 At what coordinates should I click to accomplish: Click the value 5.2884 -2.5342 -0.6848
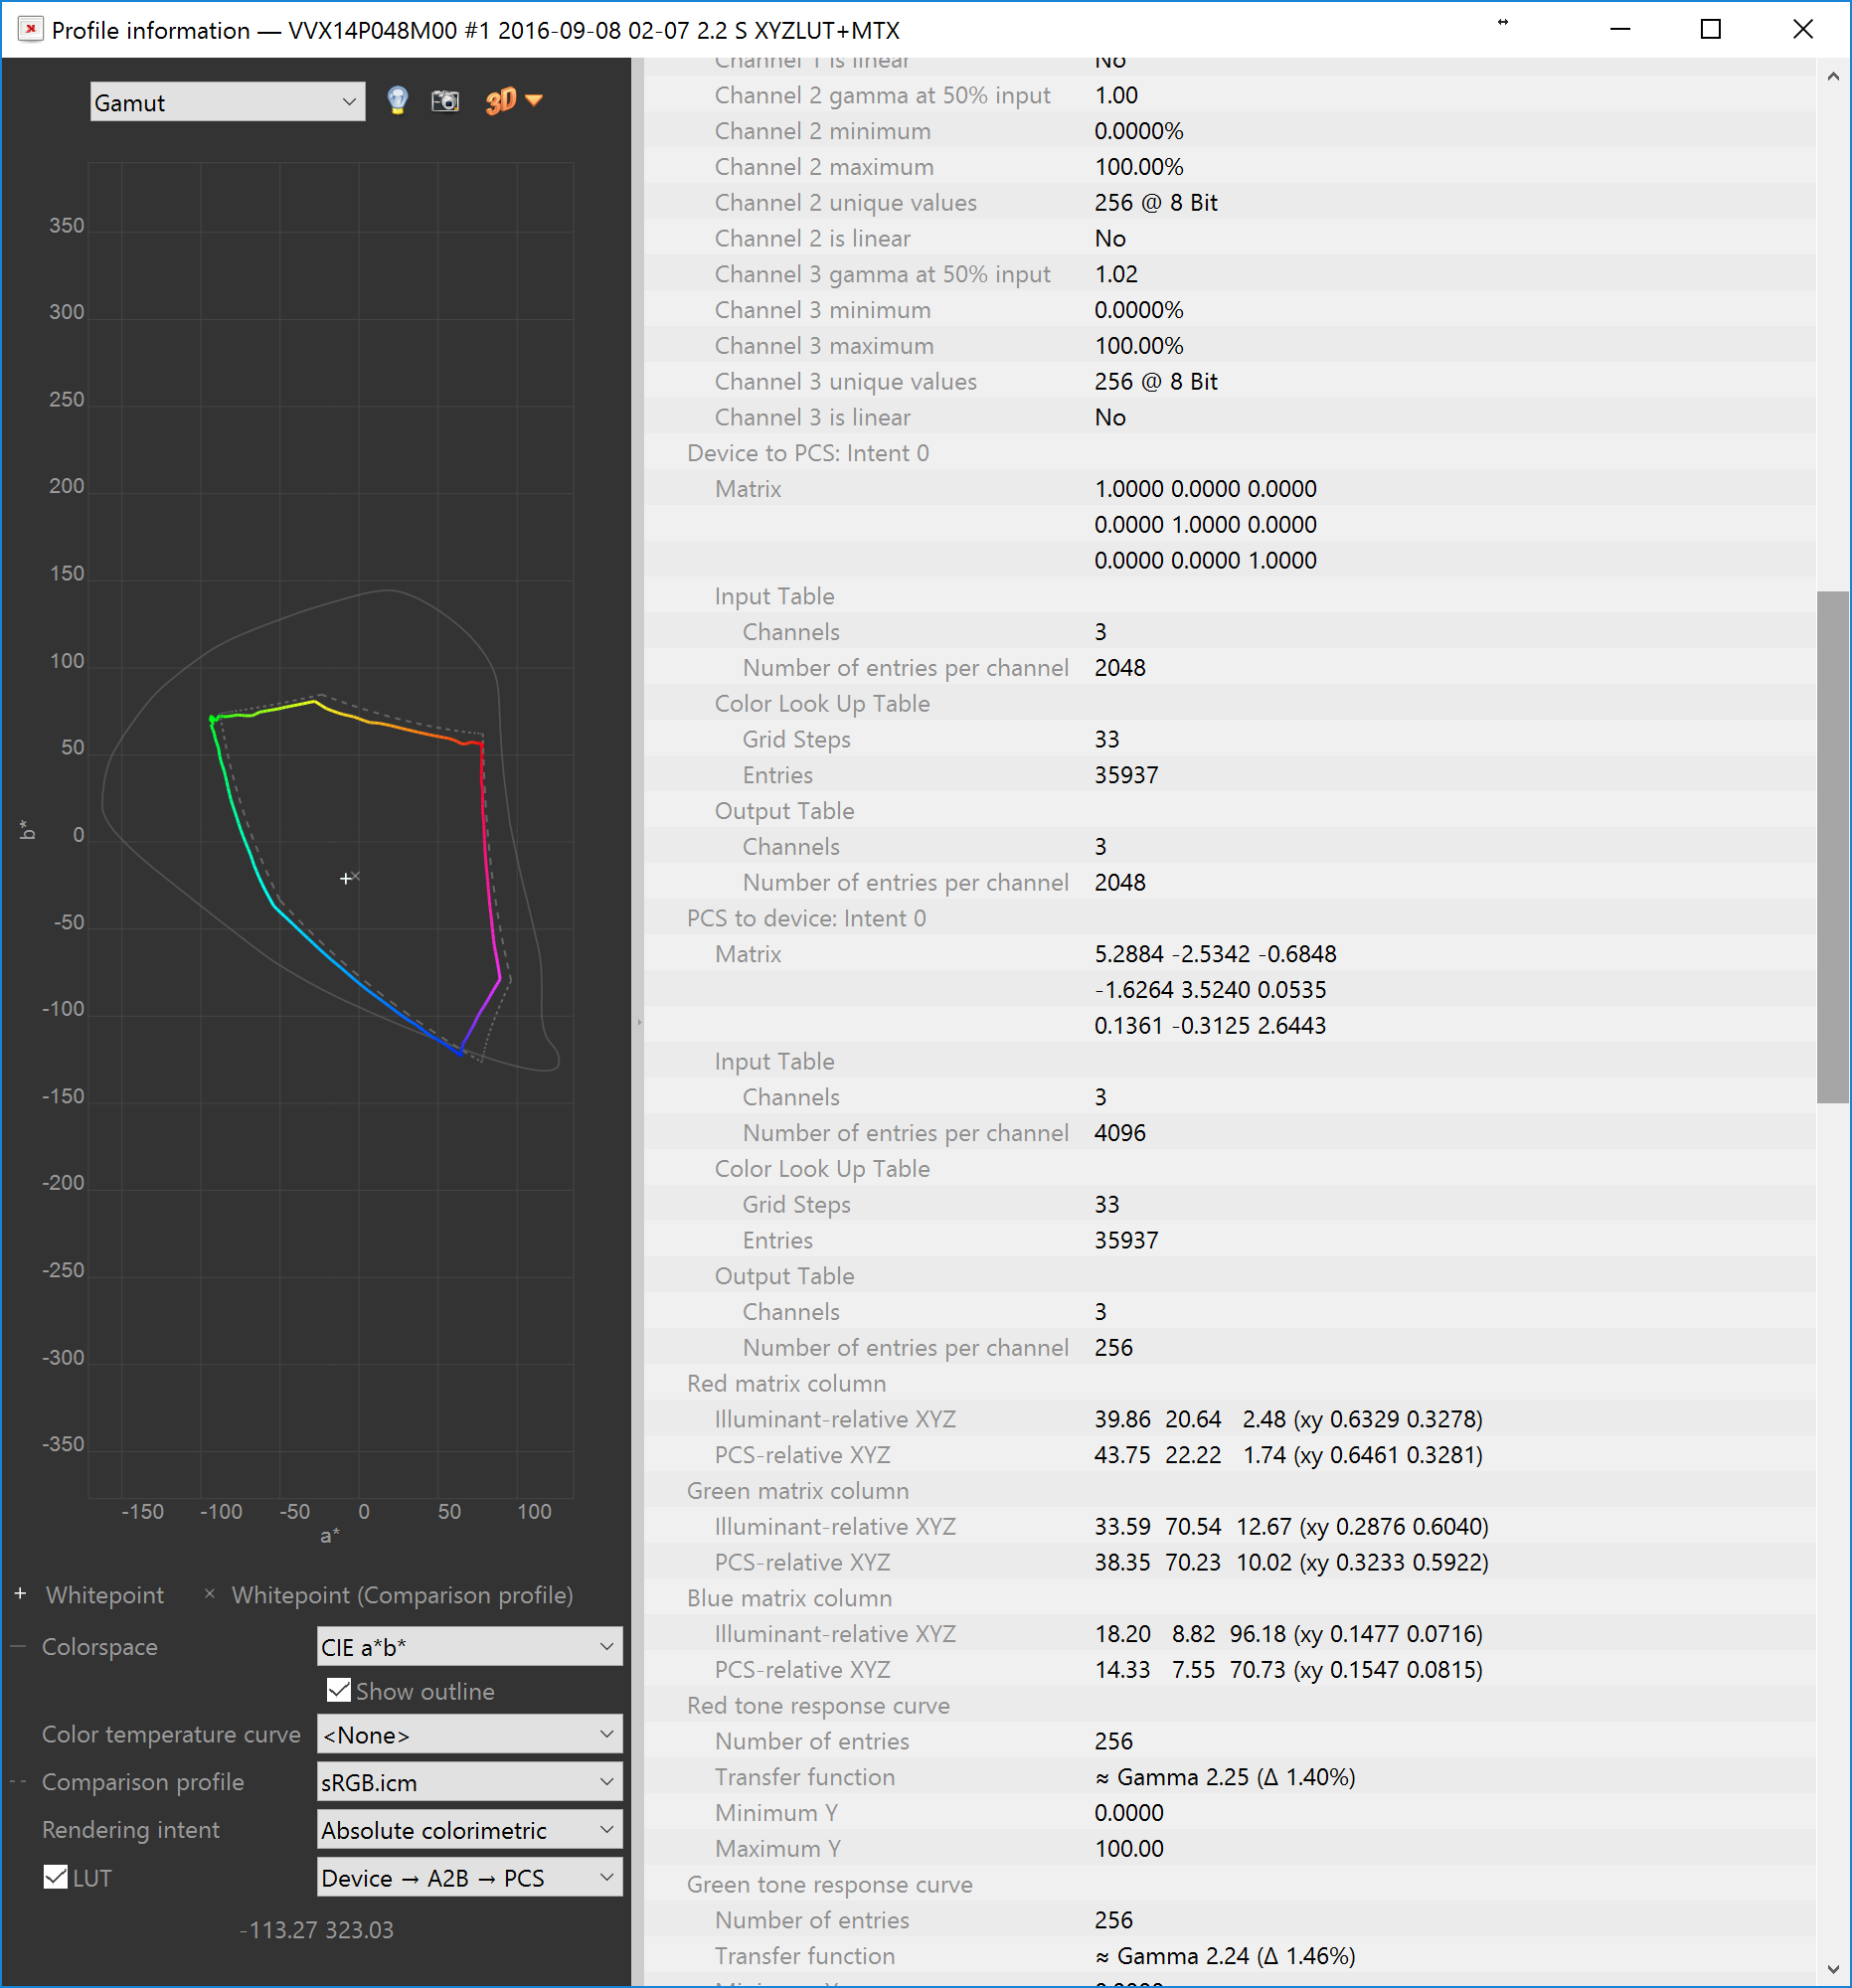[x=1215, y=954]
